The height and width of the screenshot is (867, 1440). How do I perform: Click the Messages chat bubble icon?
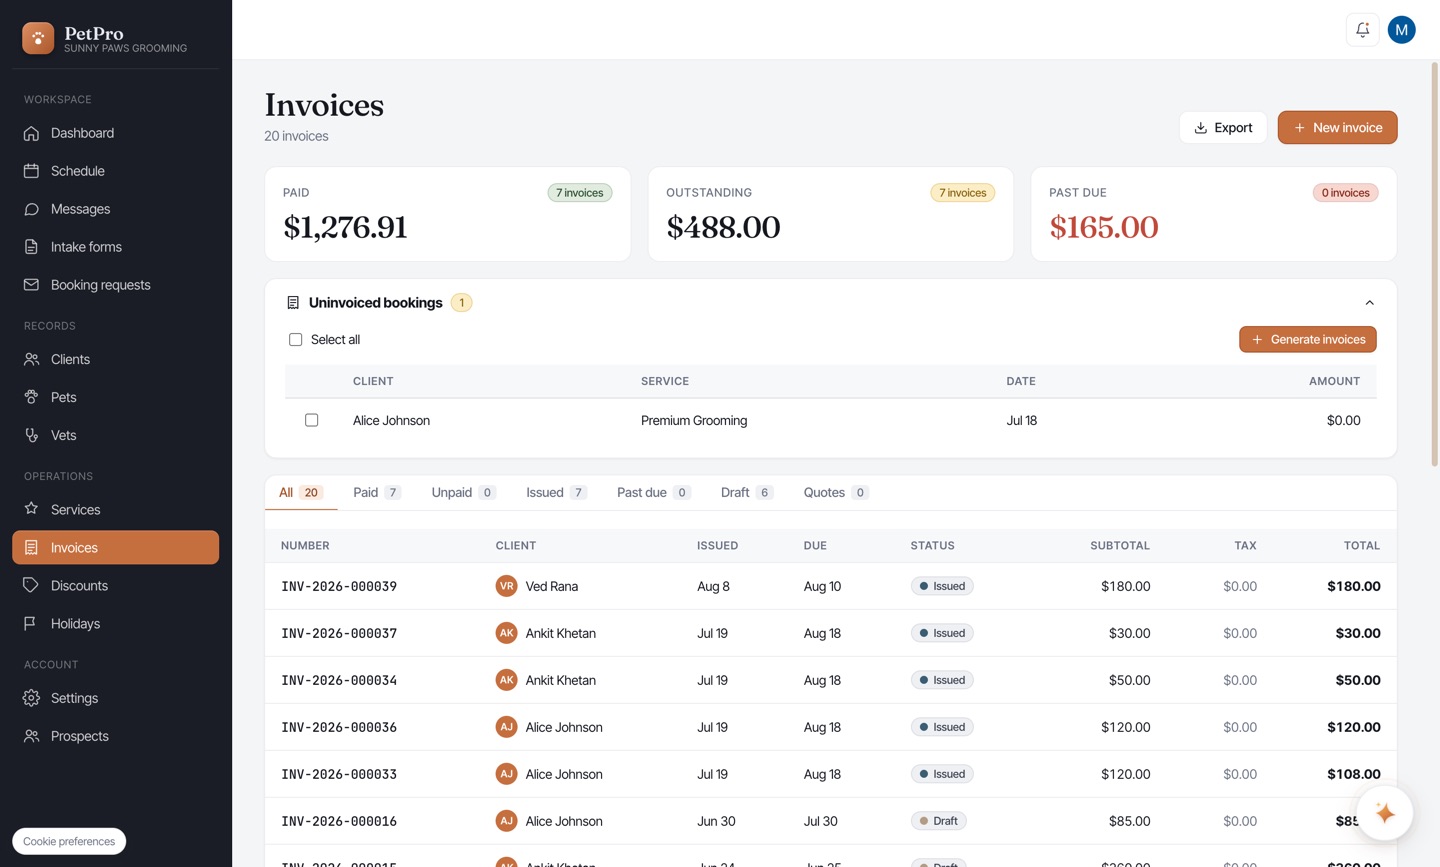click(x=32, y=209)
